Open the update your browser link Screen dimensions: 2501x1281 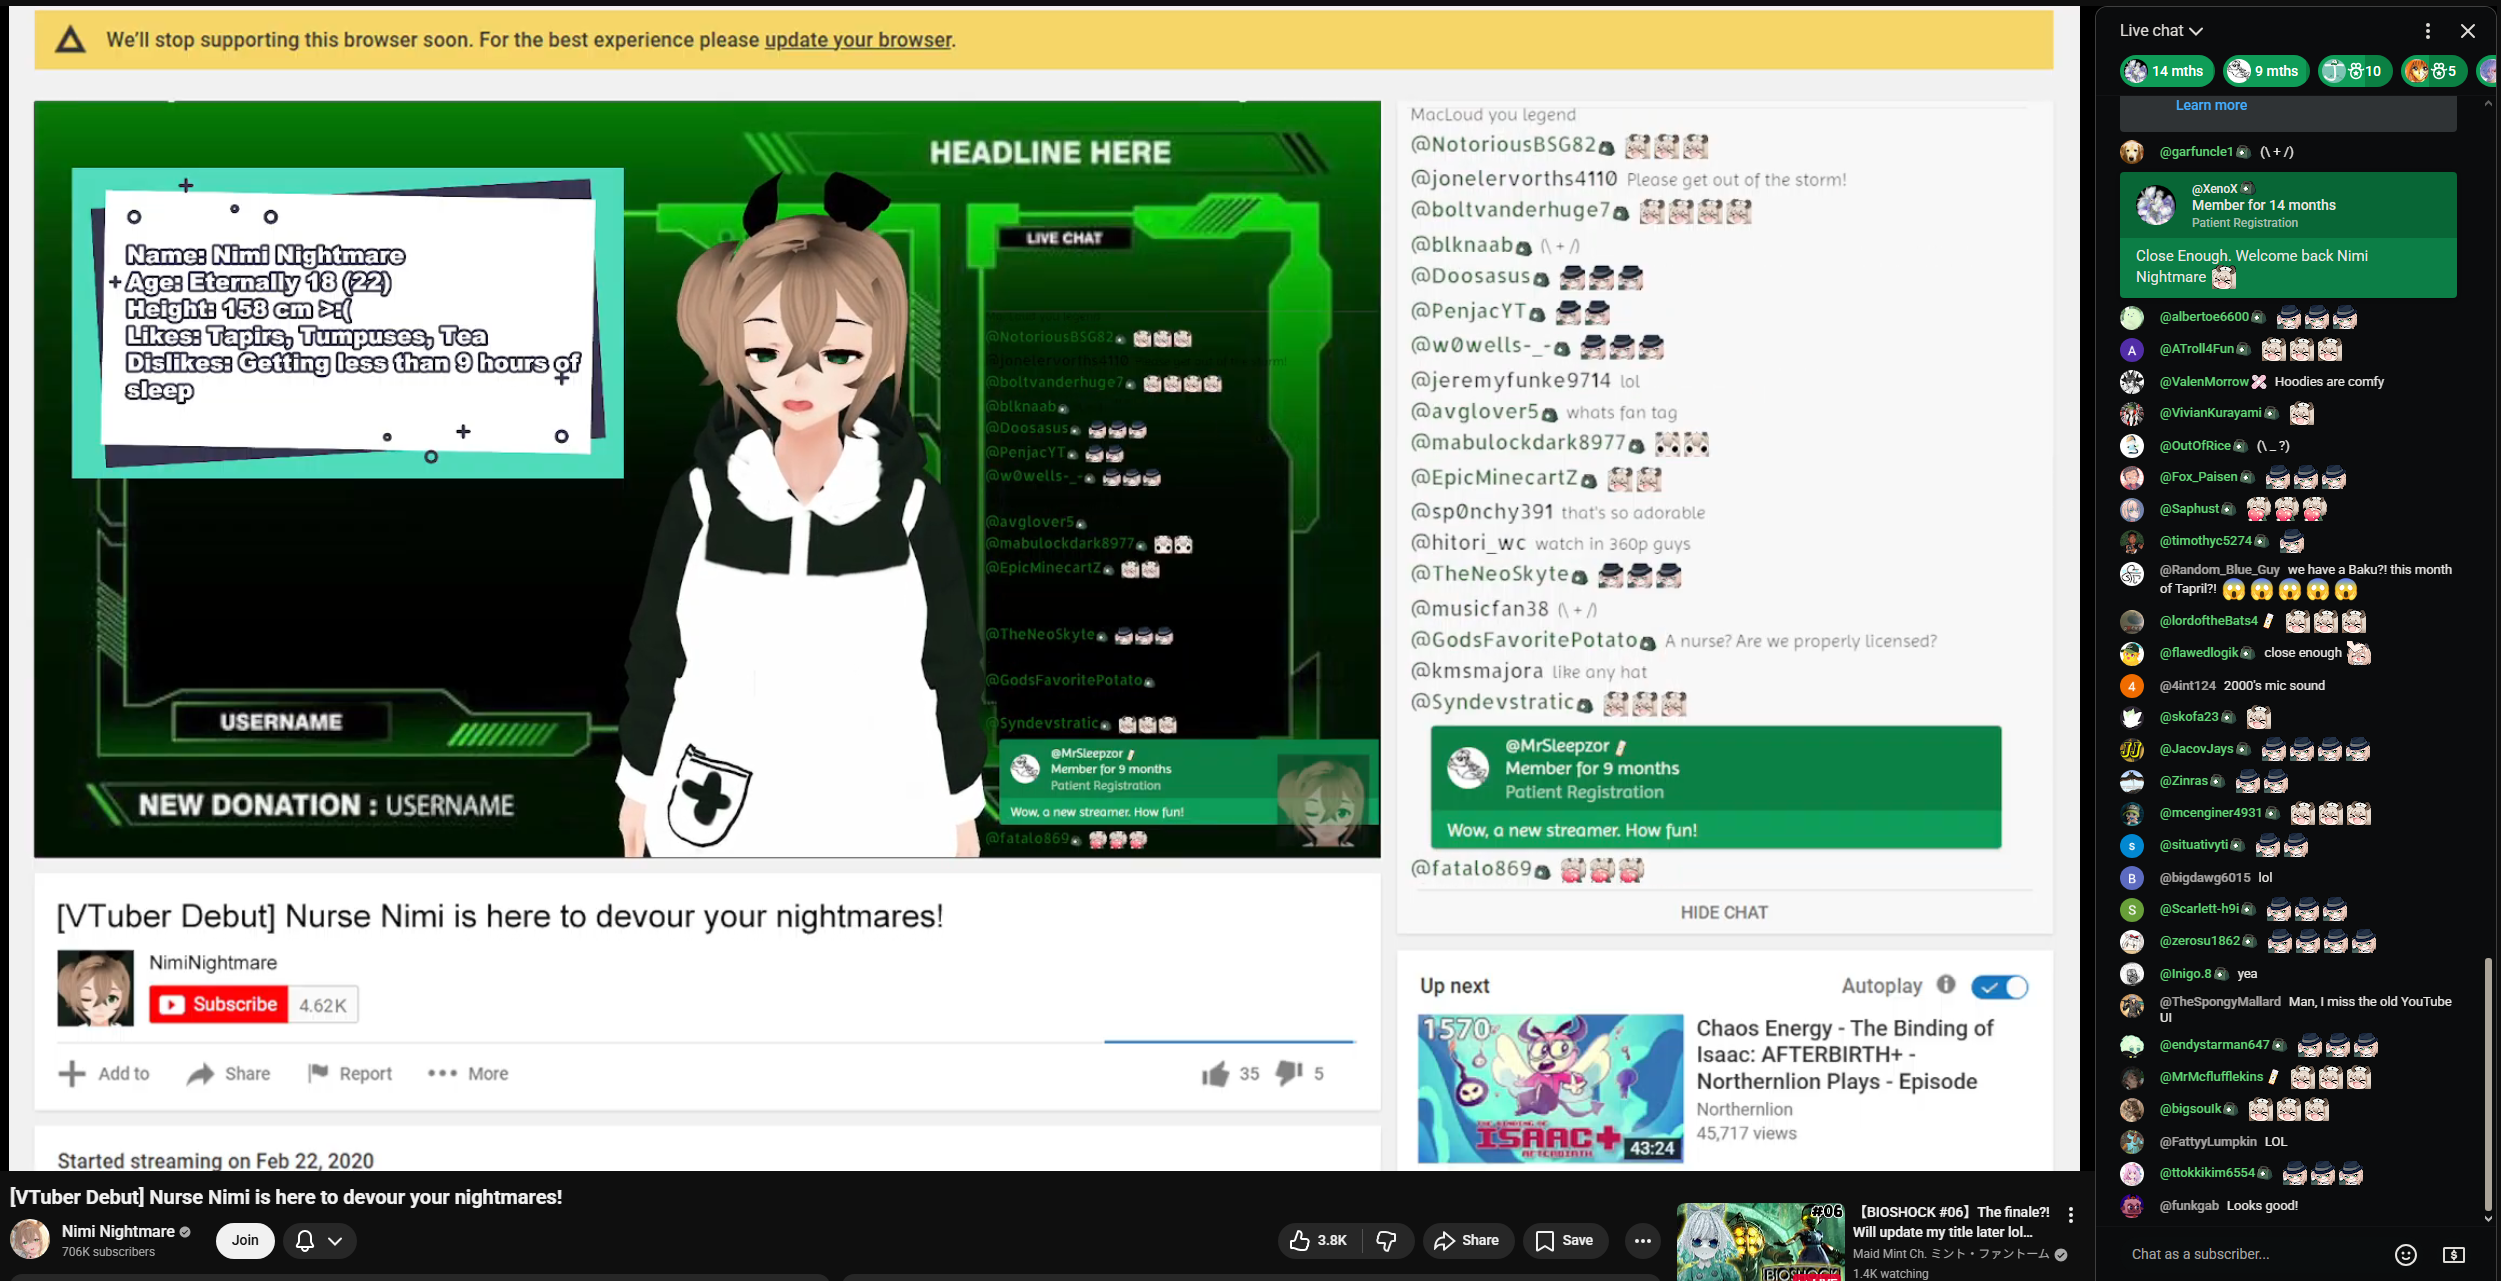(857, 40)
